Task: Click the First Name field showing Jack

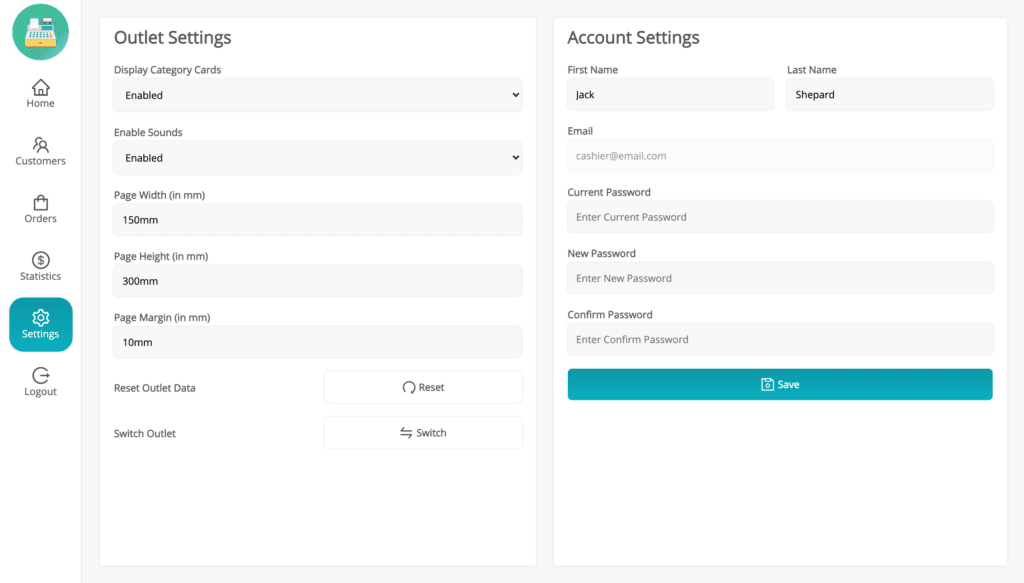Action: [670, 94]
